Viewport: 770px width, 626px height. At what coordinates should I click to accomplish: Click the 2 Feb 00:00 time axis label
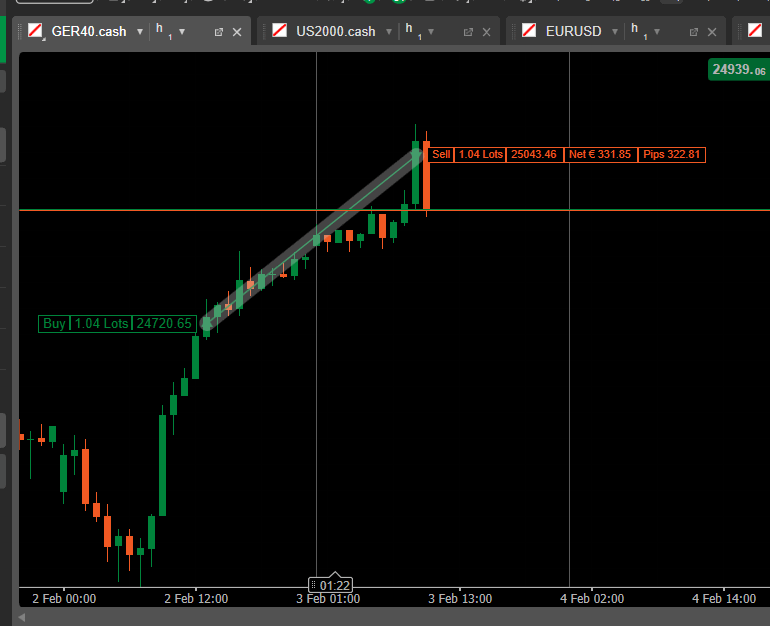(64, 599)
